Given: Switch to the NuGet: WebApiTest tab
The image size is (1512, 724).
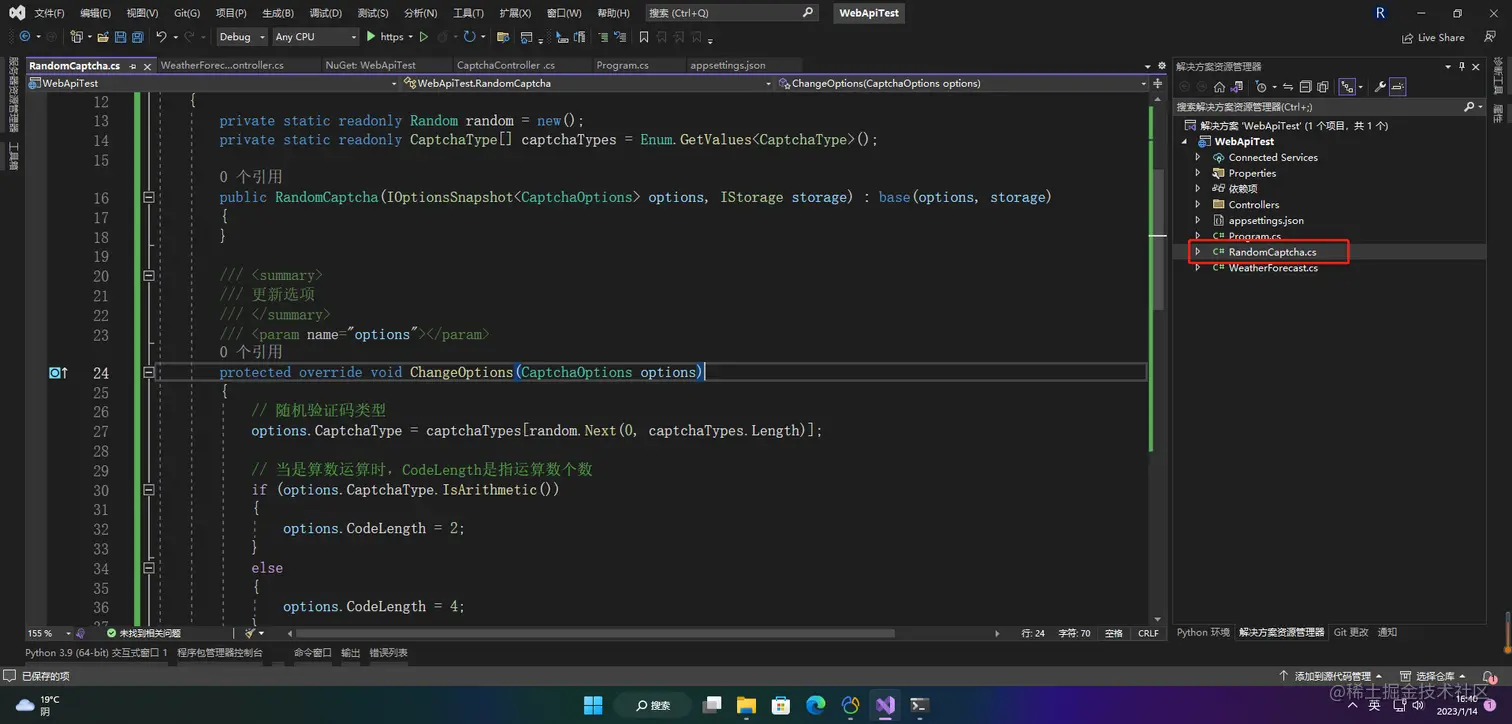Looking at the screenshot, I should coord(370,65).
